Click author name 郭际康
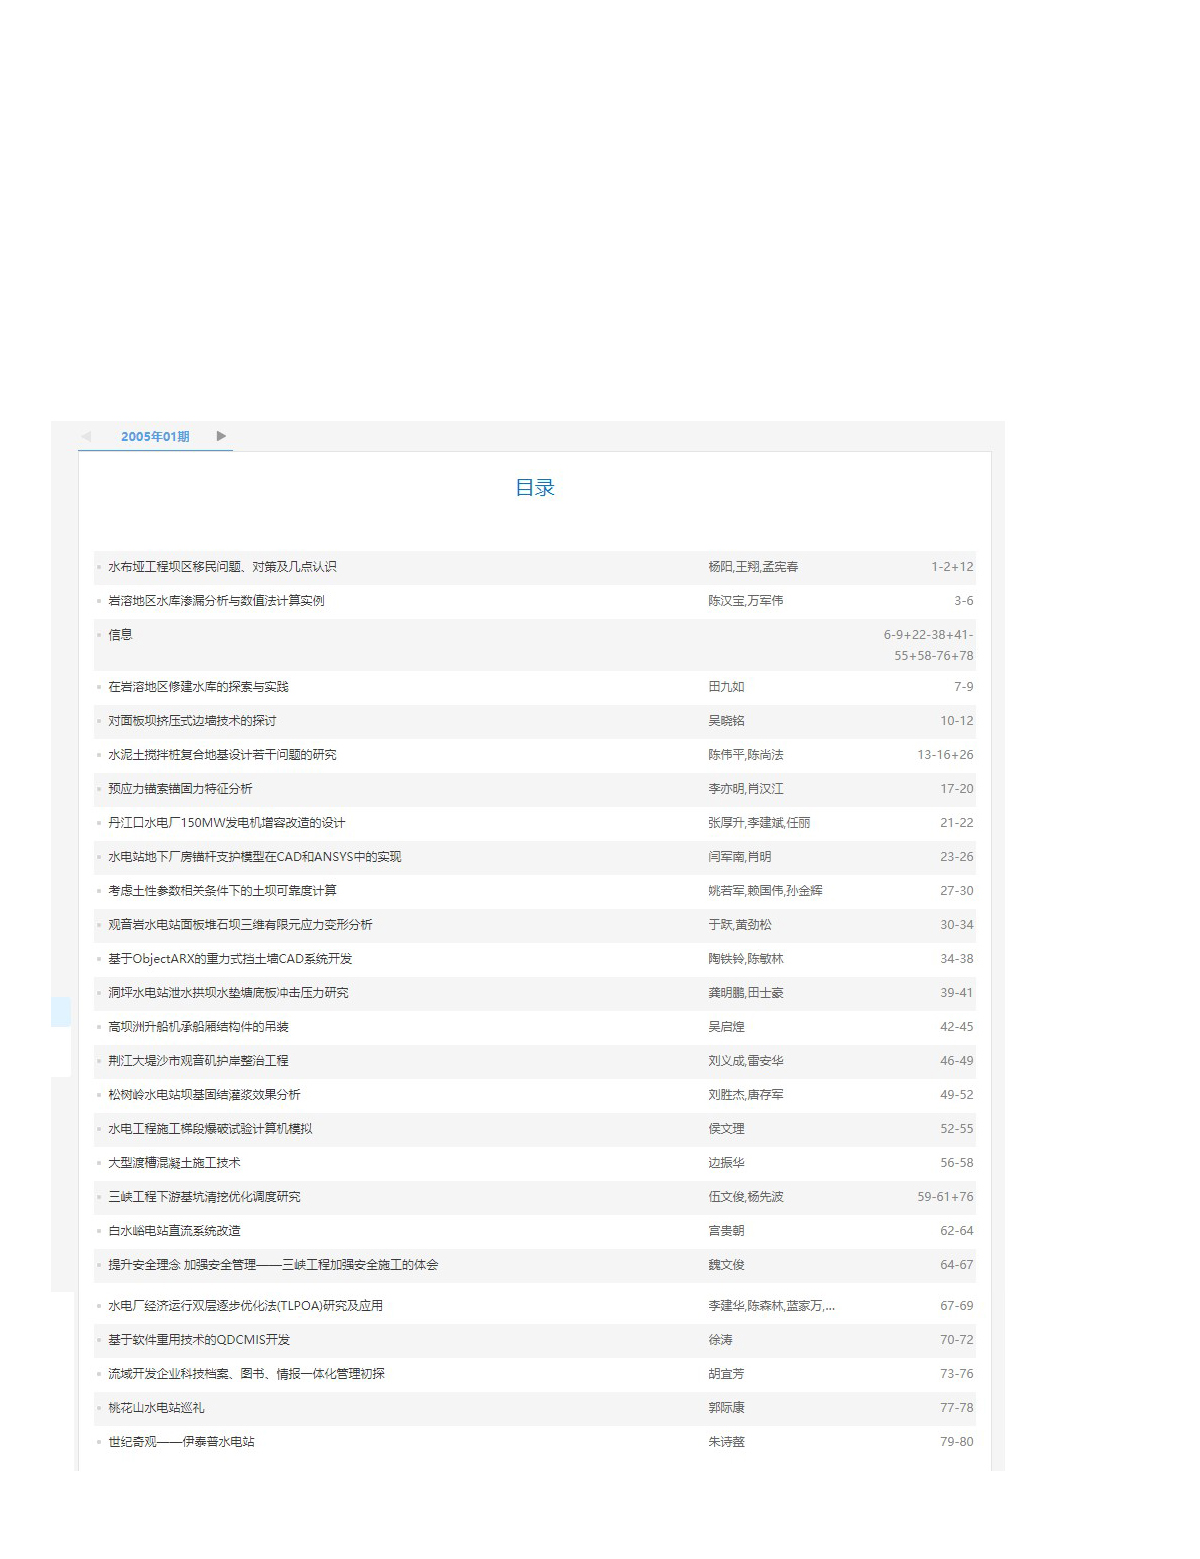The height and width of the screenshot is (1559, 1200). pos(726,1408)
